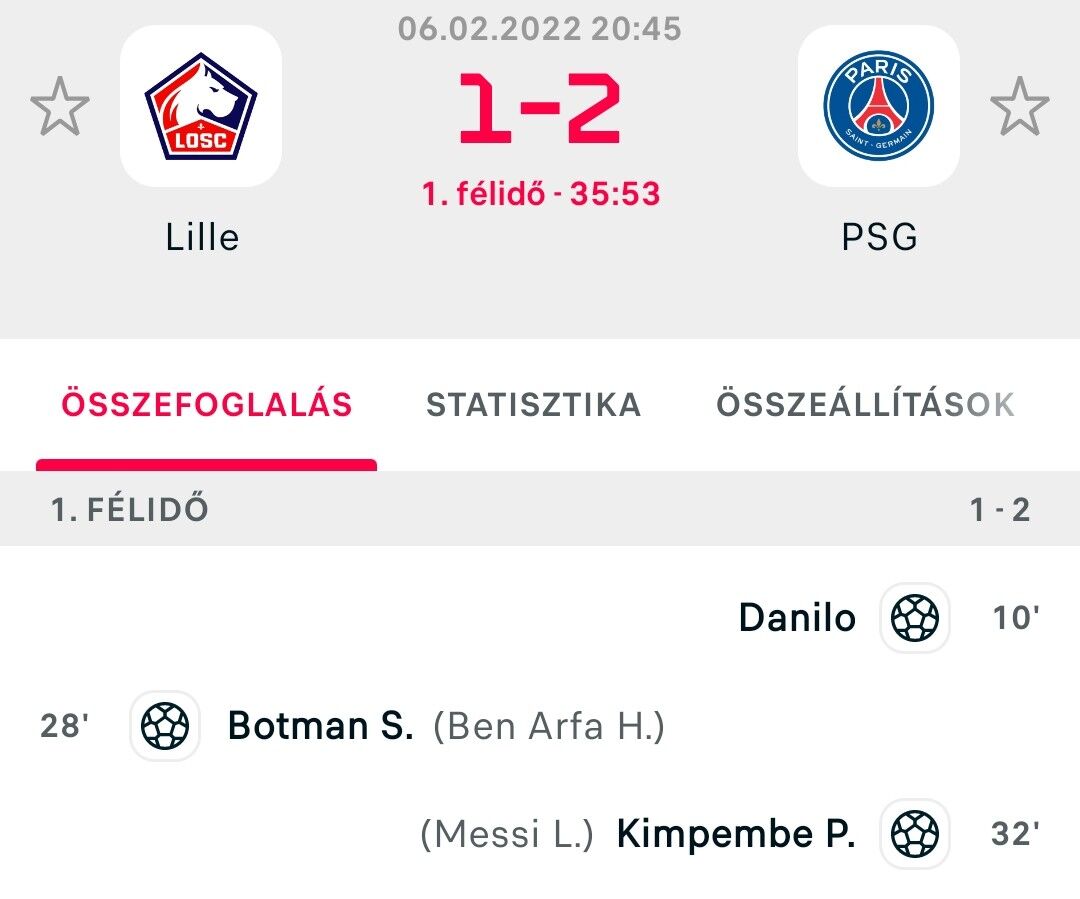Tap assist provider Messi L.
This screenshot has width=1080, height=899.
tap(507, 833)
